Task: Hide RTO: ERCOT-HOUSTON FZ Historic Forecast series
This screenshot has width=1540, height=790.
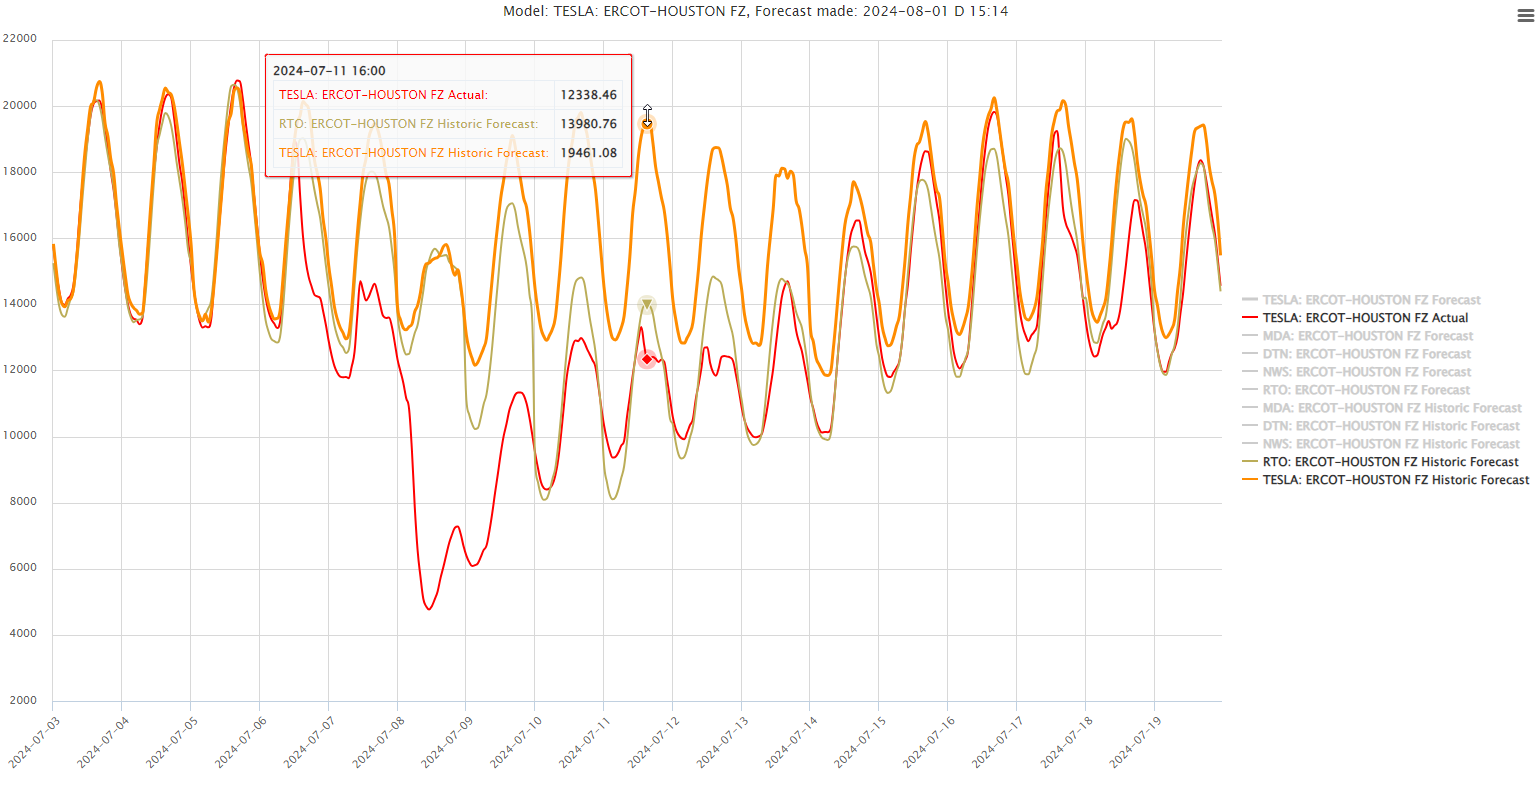Action: (x=1380, y=462)
